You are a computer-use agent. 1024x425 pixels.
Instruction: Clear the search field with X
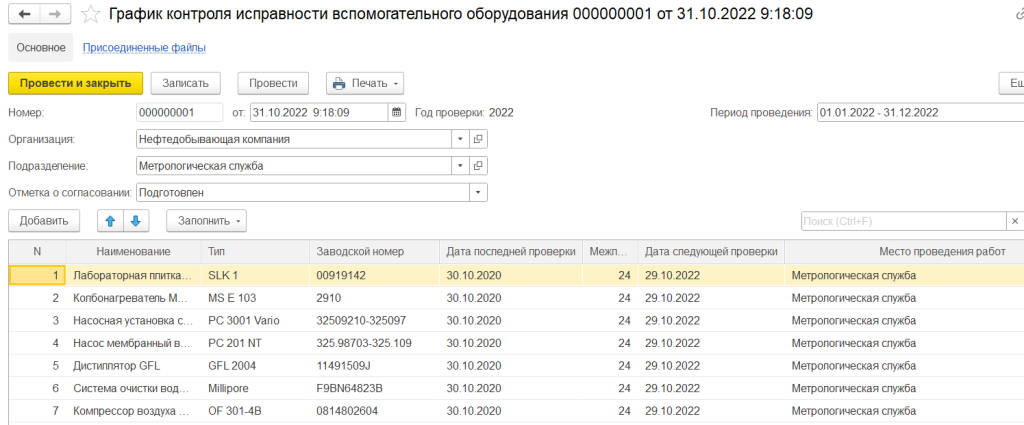click(1014, 221)
